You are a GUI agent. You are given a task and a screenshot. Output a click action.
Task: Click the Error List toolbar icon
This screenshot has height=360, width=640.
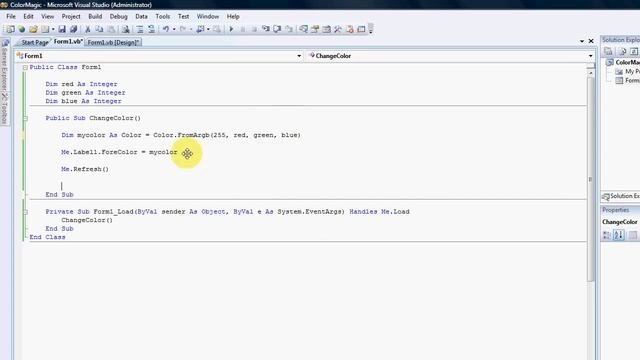350,29
